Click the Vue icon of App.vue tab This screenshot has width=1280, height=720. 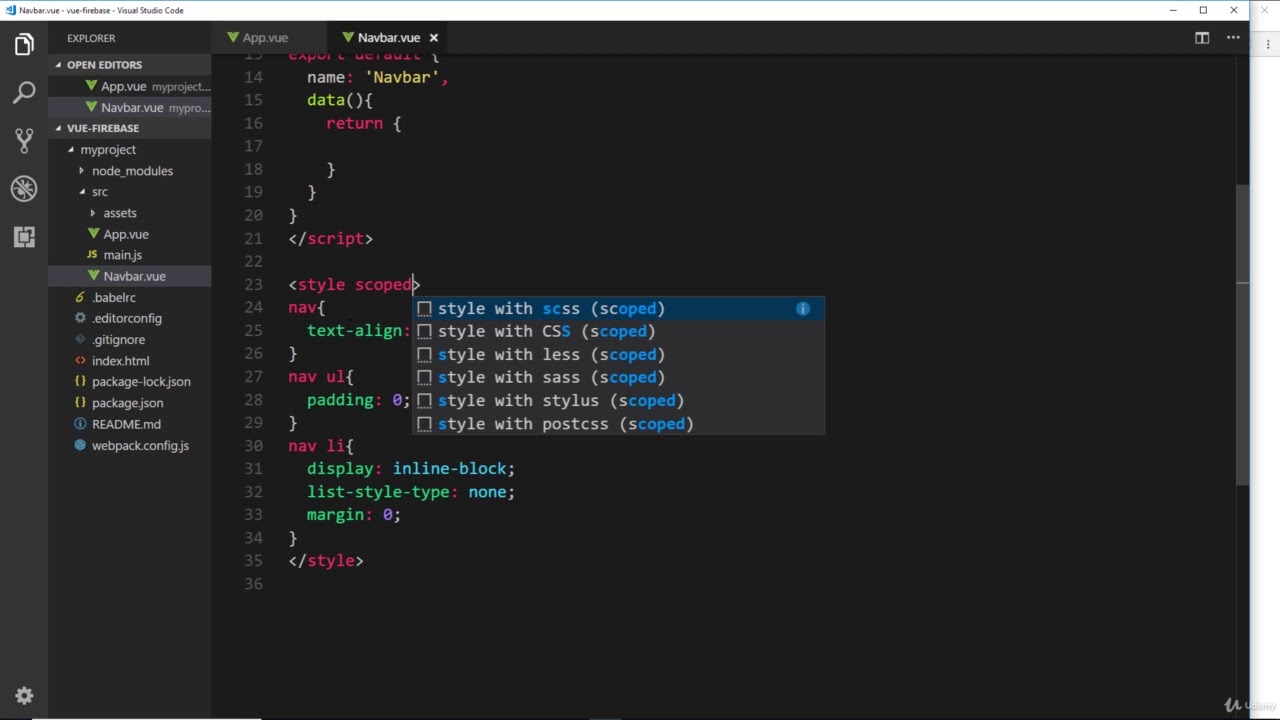click(x=233, y=38)
